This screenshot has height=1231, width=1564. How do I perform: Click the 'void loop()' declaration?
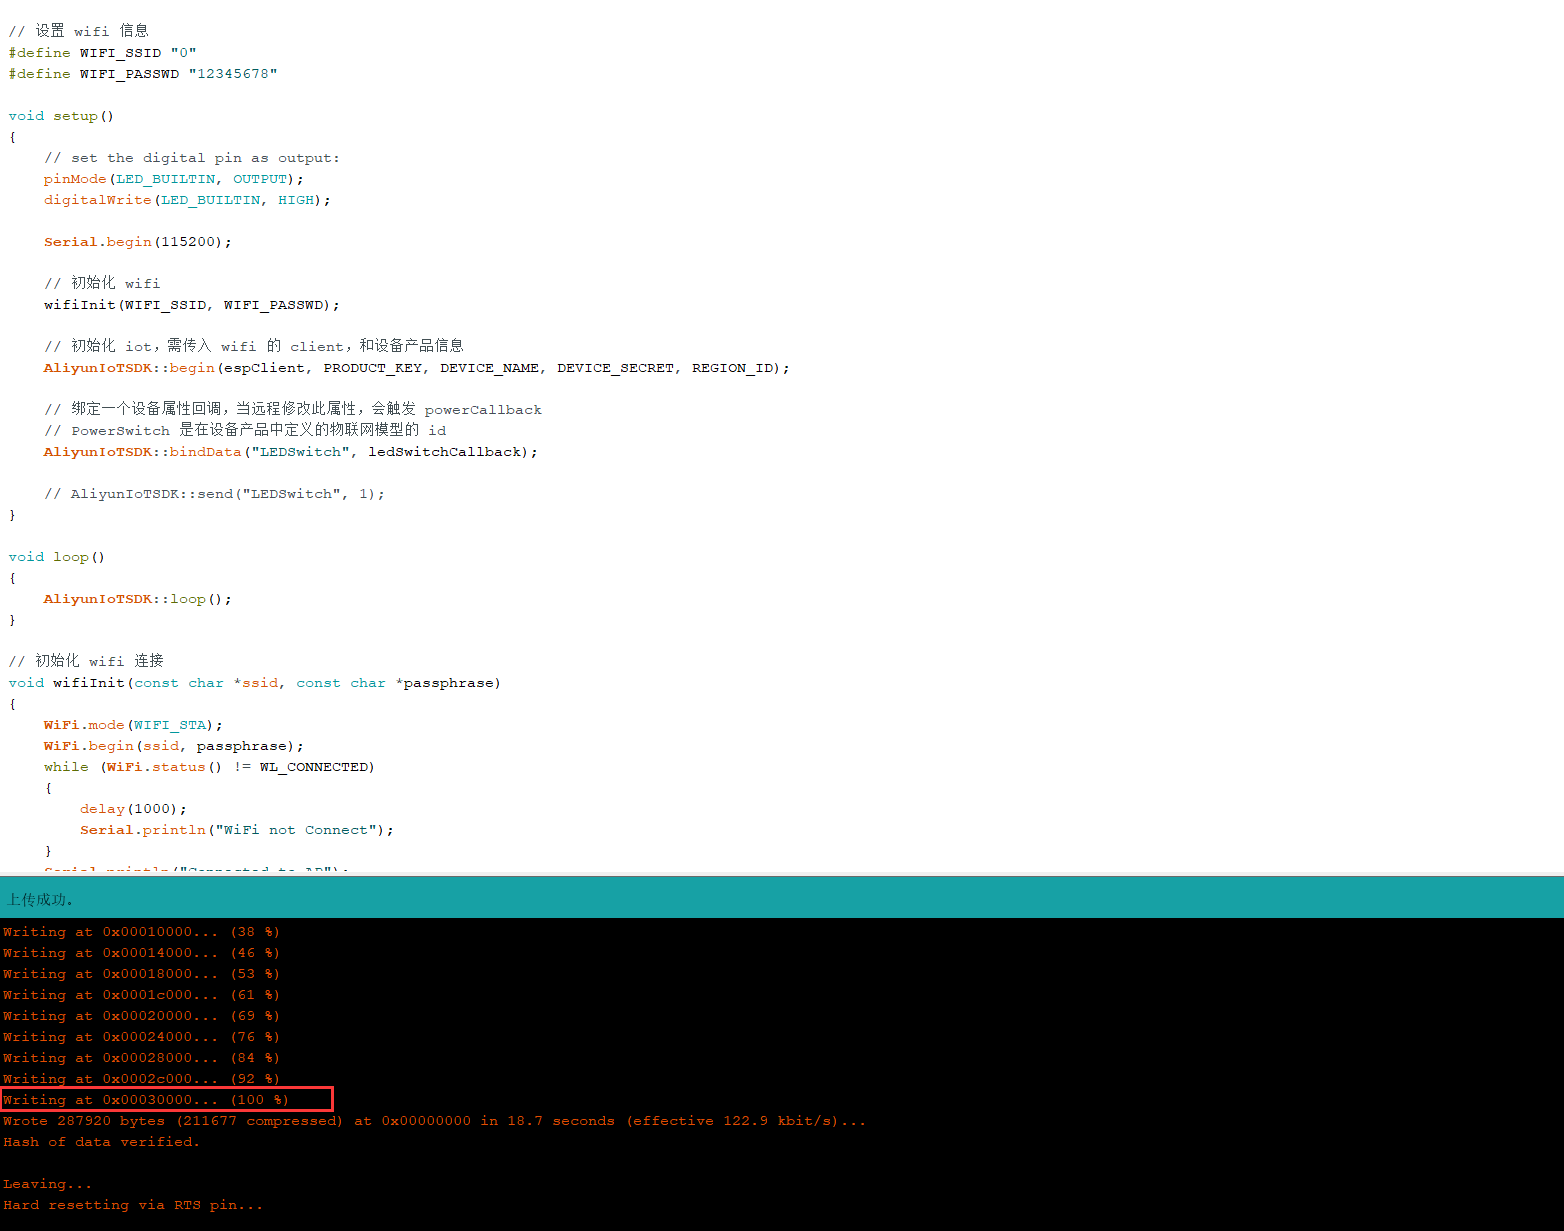pos(57,557)
